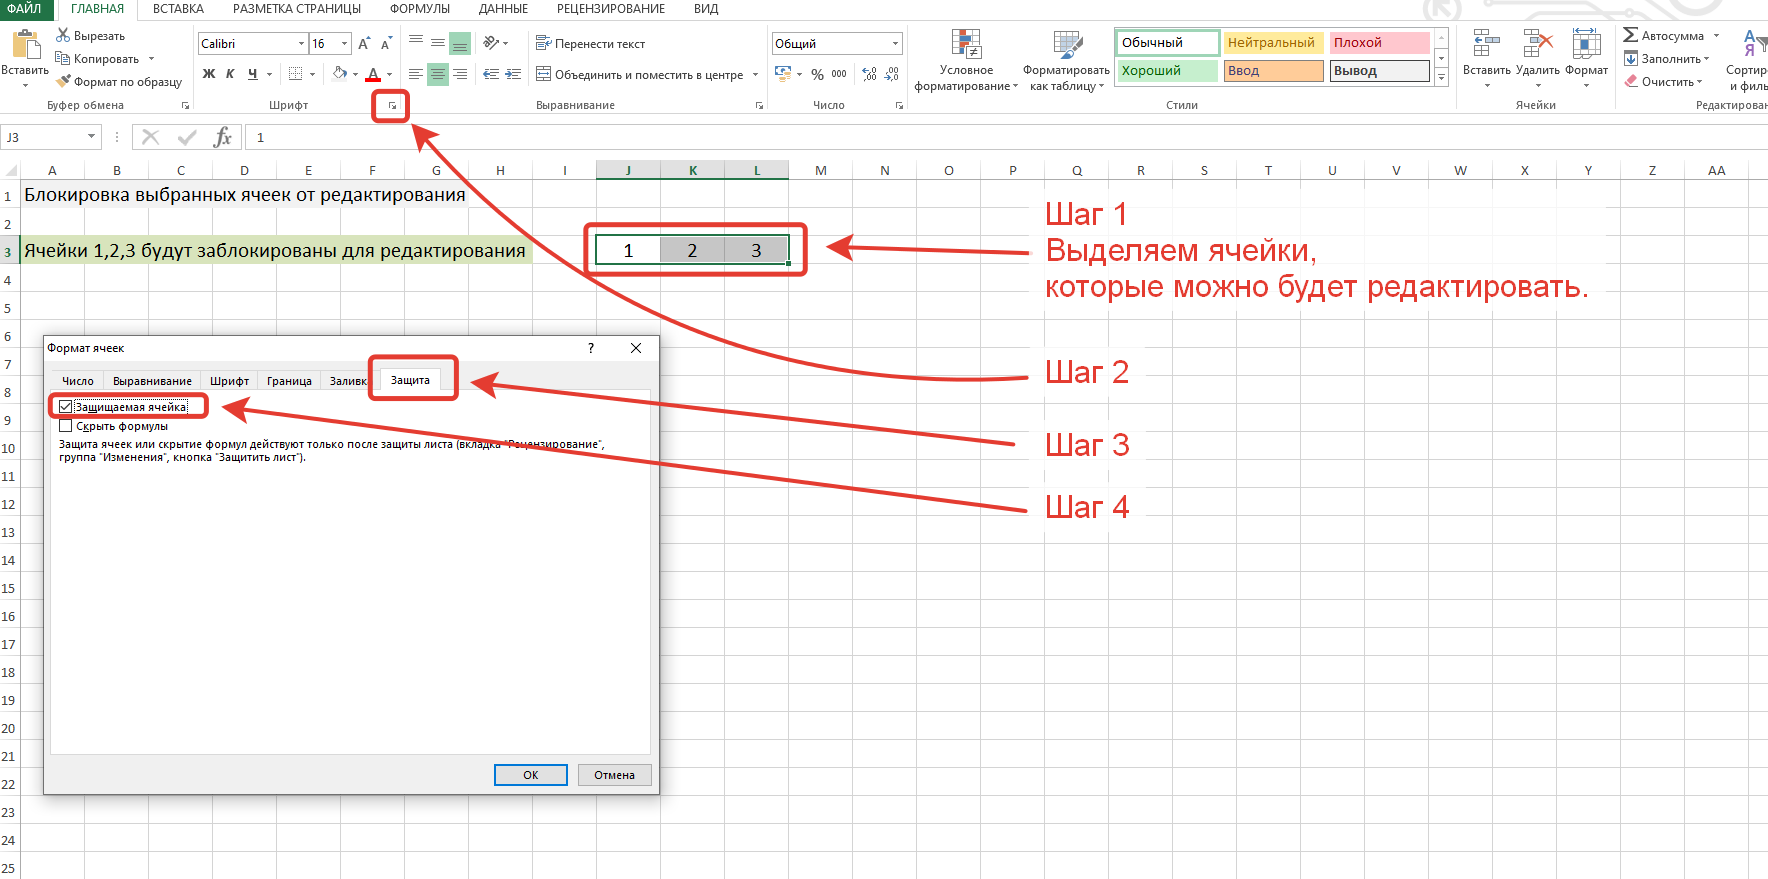Image resolution: width=1768 pixels, height=879 pixels.
Task: Align cell text right
Action: (x=460, y=74)
